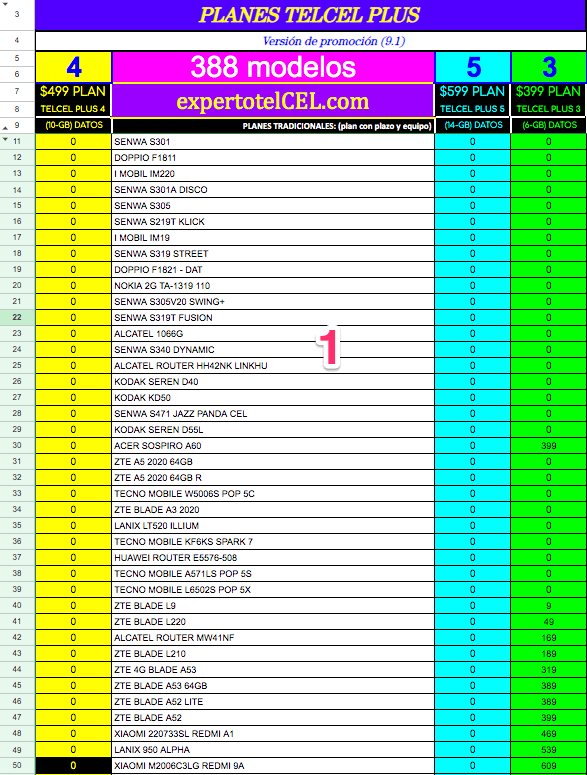The image size is (587, 775).
Task: Select the Versión de promoción (9.1) cell
Action: click(310, 41)
